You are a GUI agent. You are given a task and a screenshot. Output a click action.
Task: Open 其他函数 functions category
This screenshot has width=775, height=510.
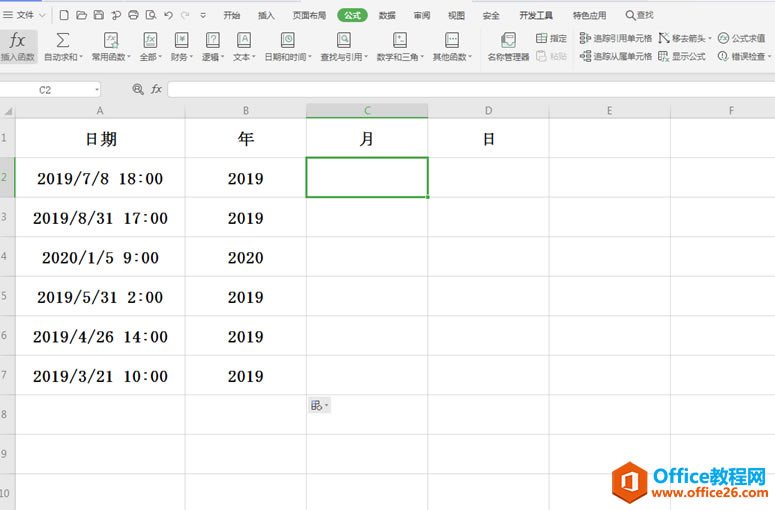(452, 47)
